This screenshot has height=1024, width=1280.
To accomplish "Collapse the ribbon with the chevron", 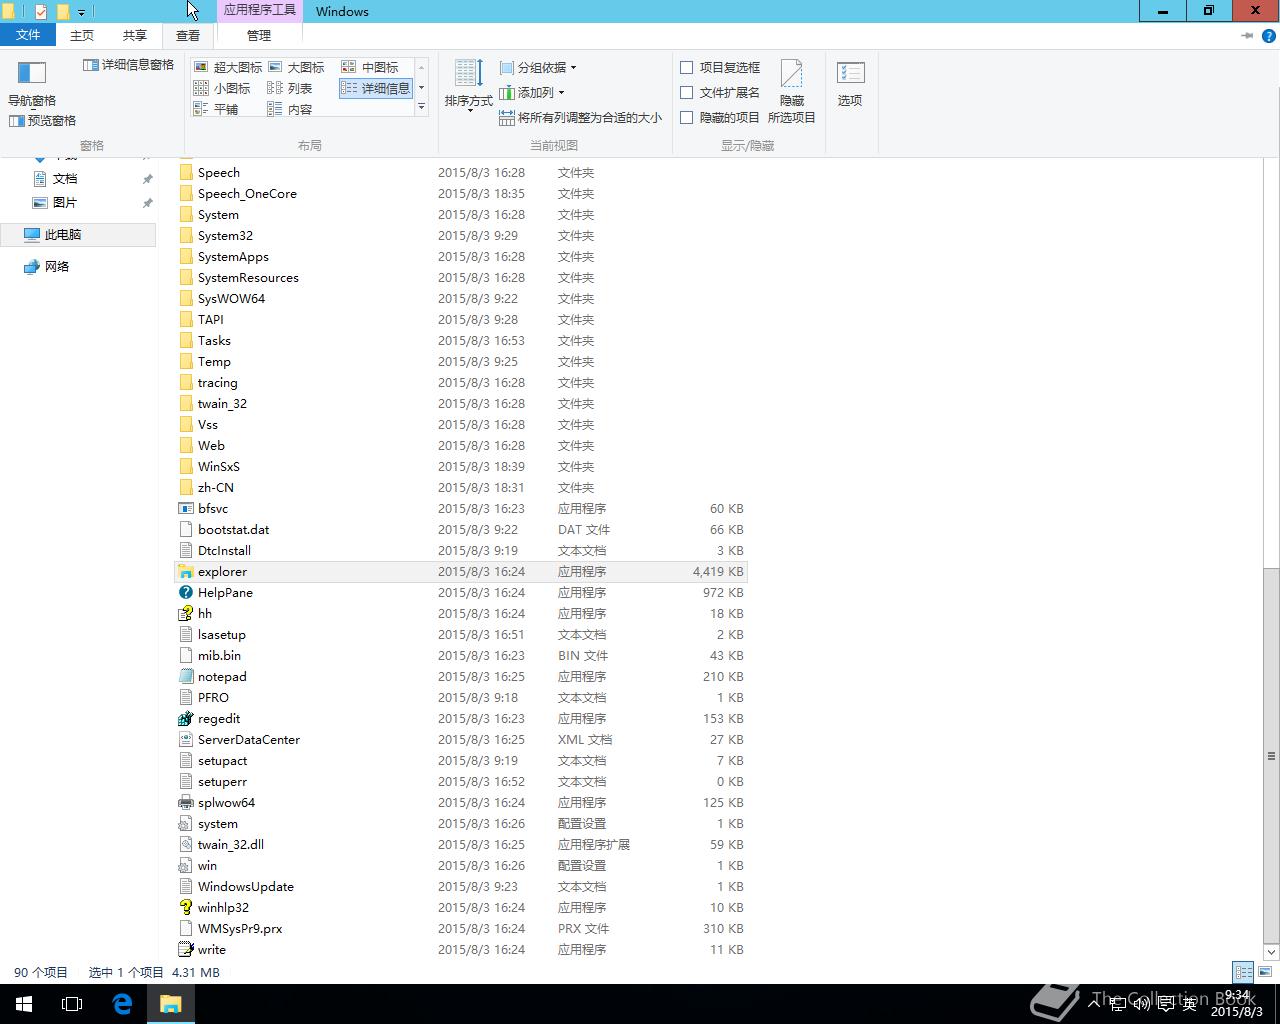I will pos(1247,35).
